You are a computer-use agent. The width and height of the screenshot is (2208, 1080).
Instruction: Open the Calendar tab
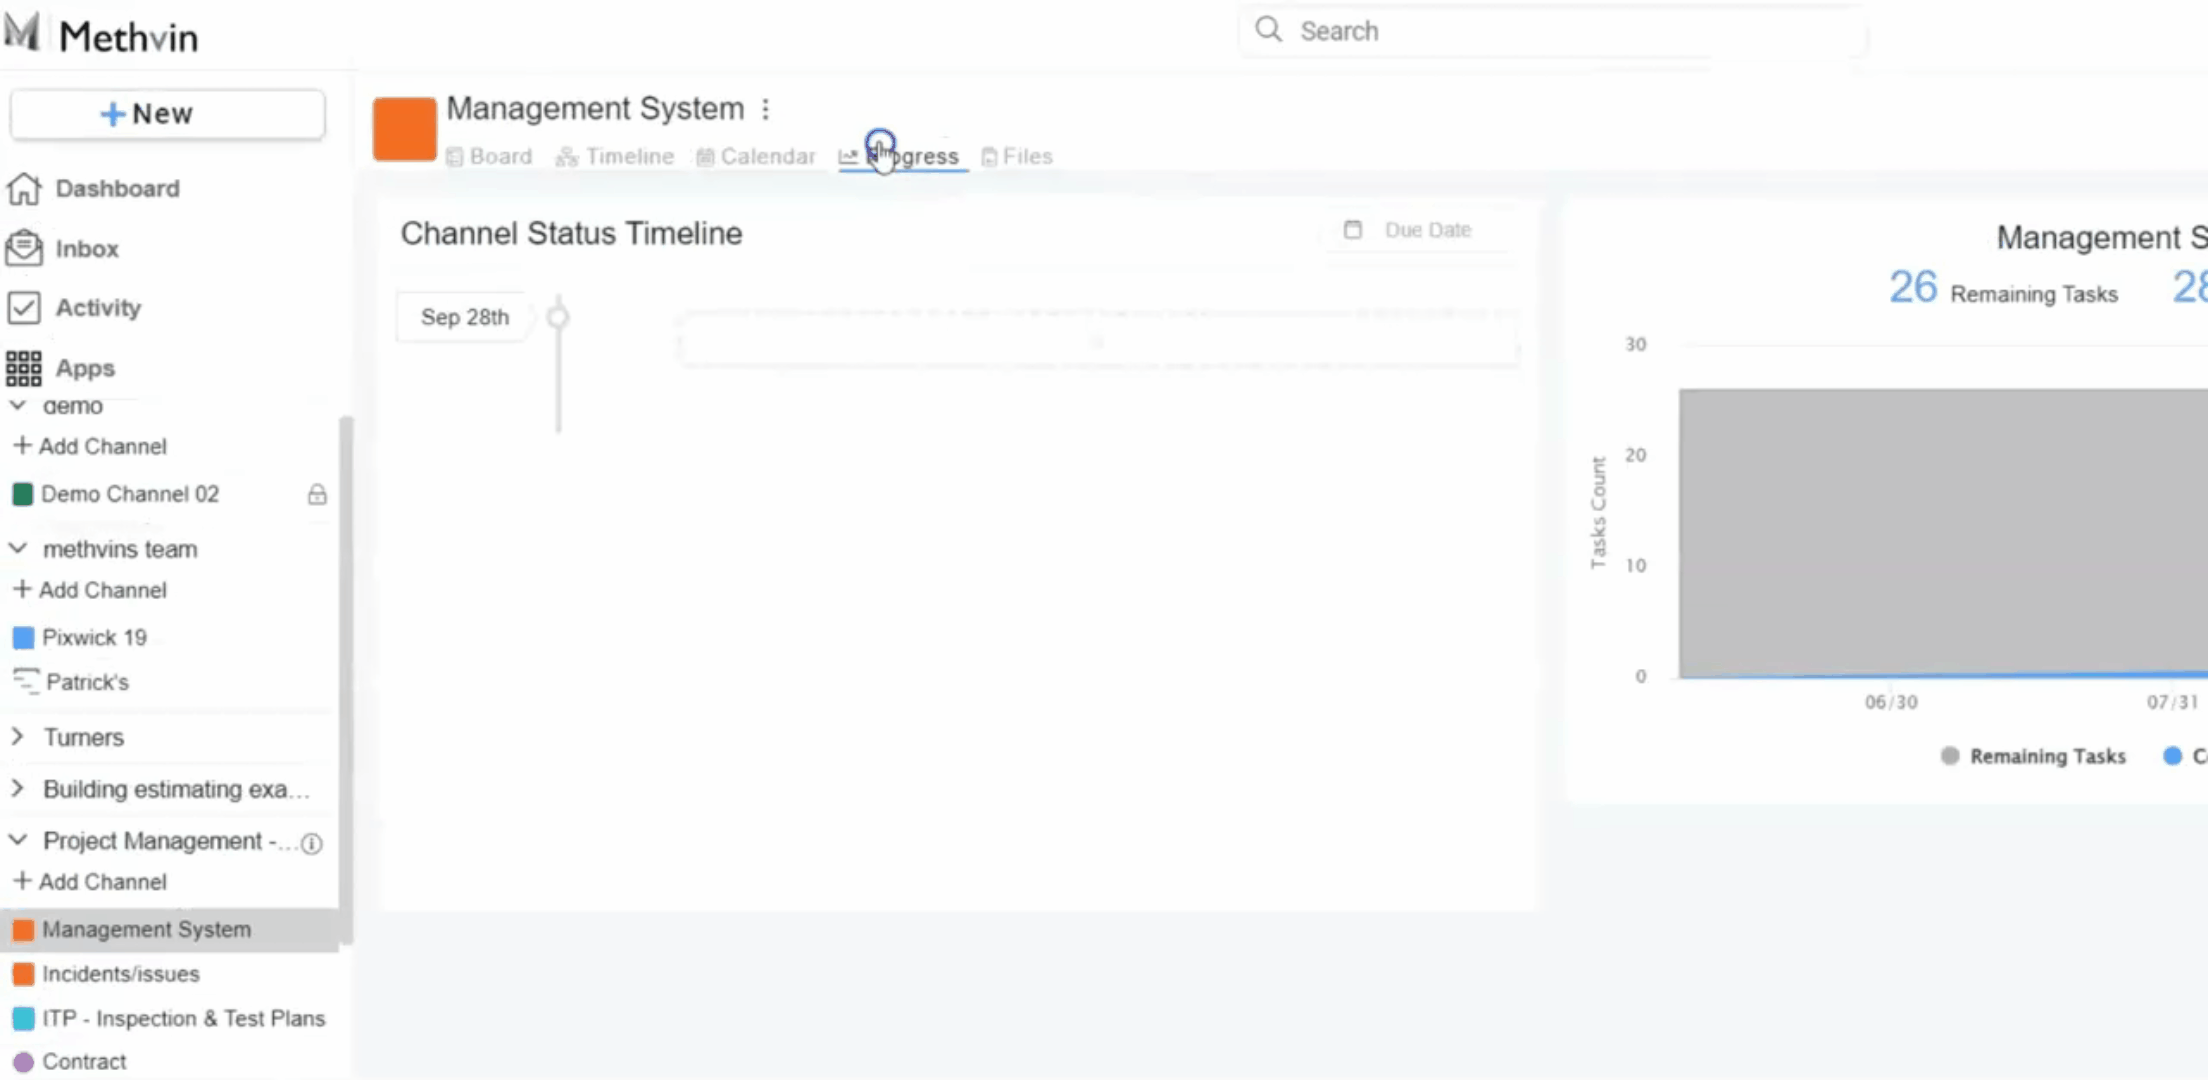coord(757,157)
